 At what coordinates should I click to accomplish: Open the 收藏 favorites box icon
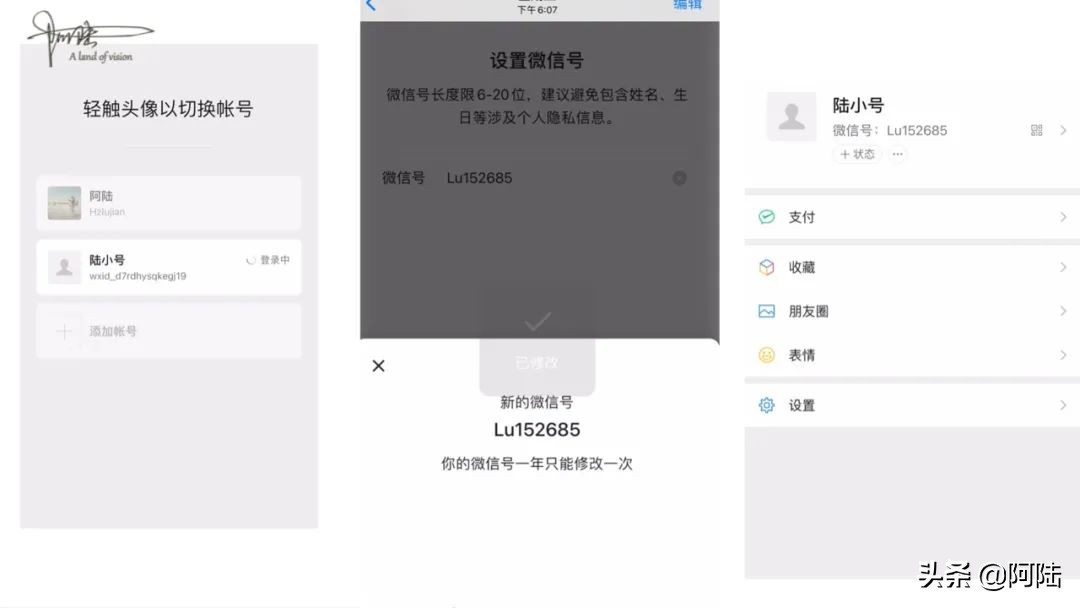(x=766, y=266)
